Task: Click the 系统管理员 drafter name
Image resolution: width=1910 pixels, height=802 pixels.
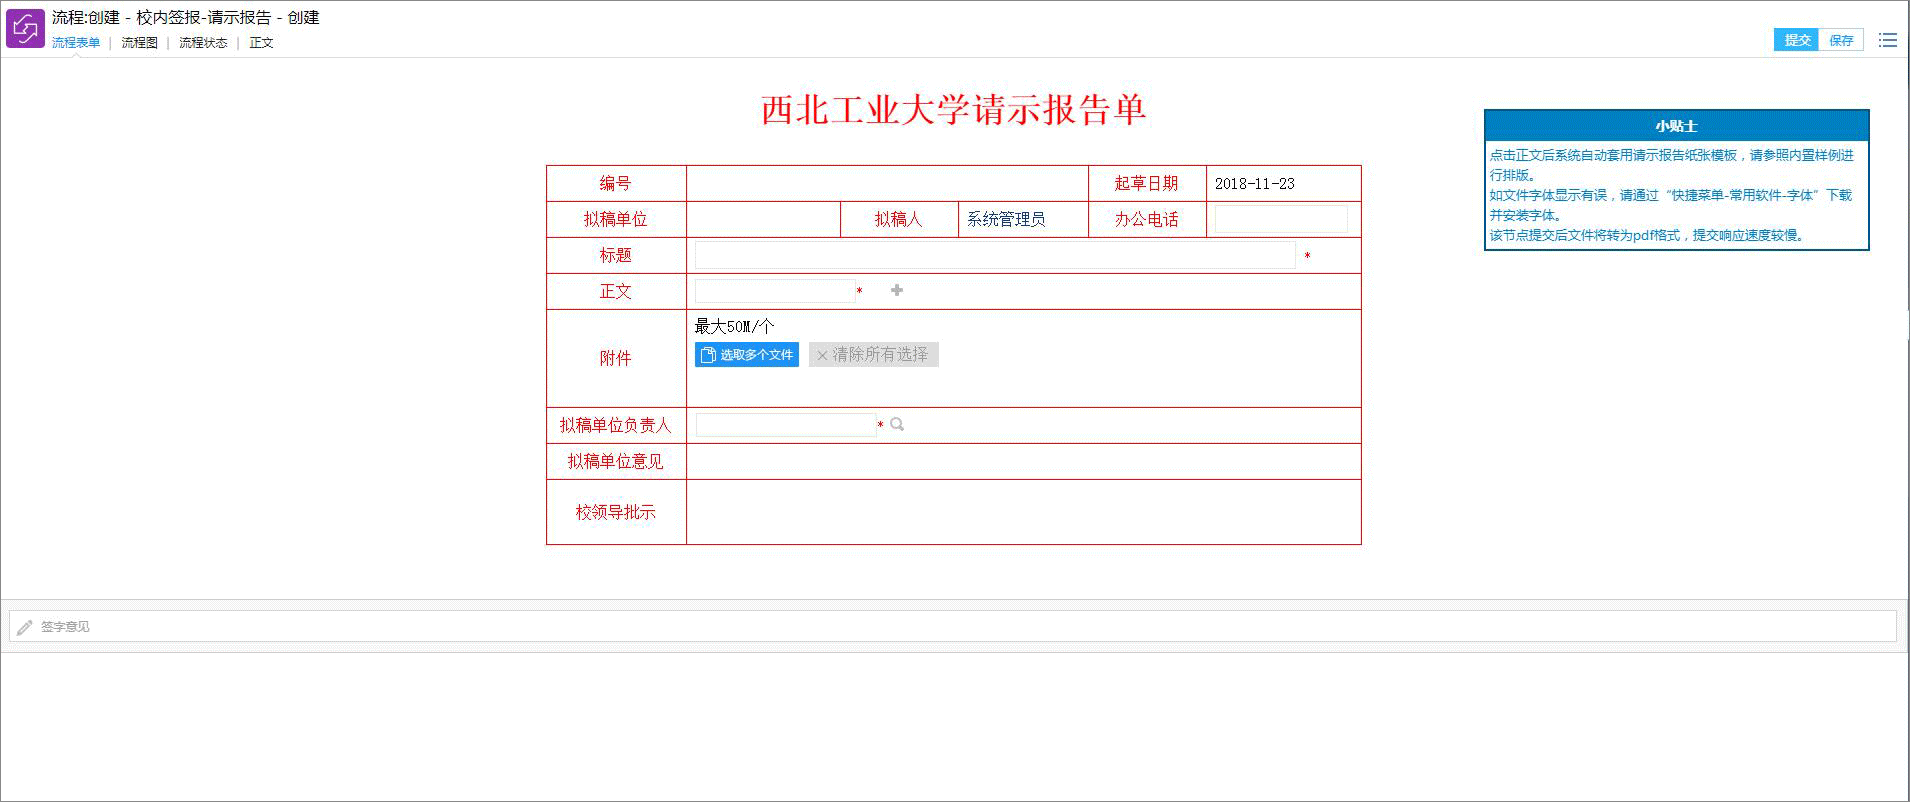Action: [x=1006, y=219]
